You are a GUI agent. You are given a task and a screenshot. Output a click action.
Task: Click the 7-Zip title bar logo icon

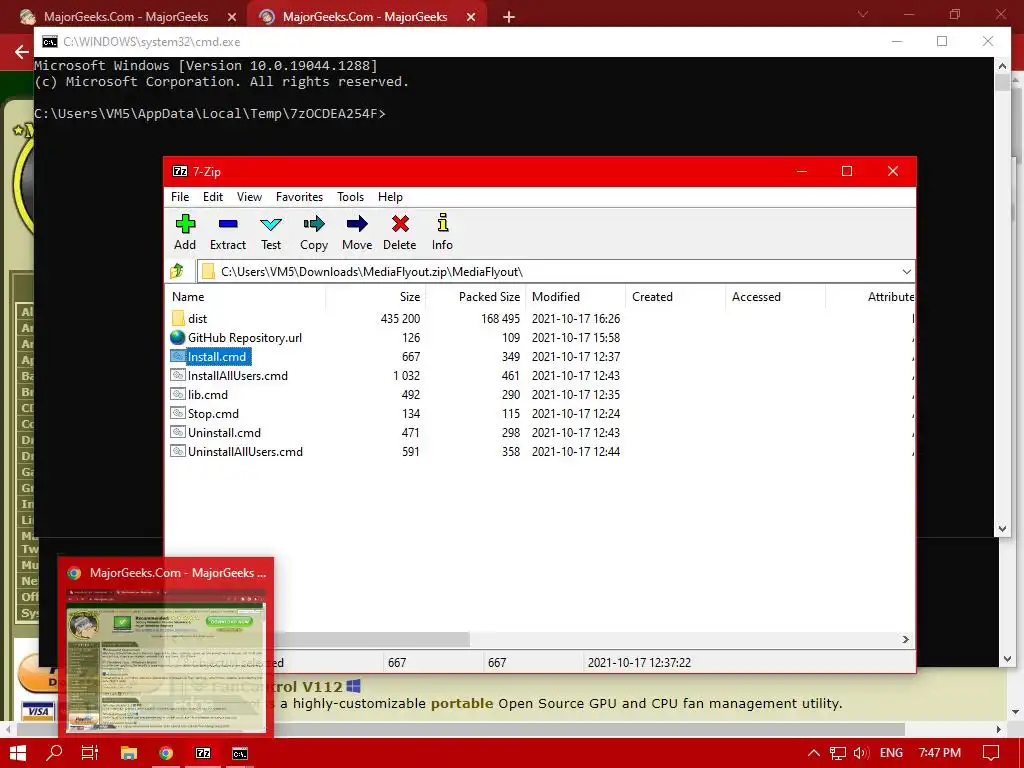tap(180, 171)
